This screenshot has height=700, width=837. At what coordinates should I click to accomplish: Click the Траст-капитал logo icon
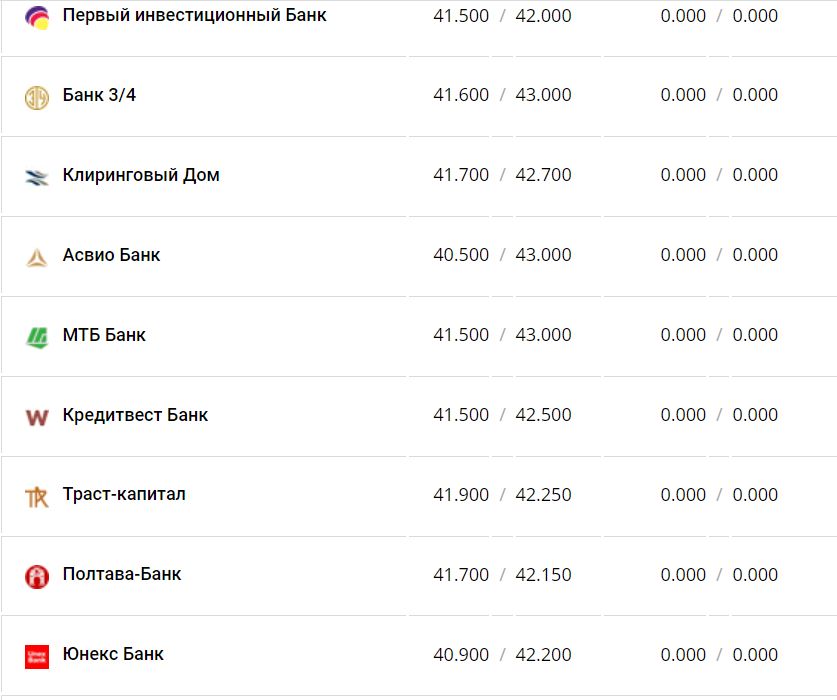(37, 496)
